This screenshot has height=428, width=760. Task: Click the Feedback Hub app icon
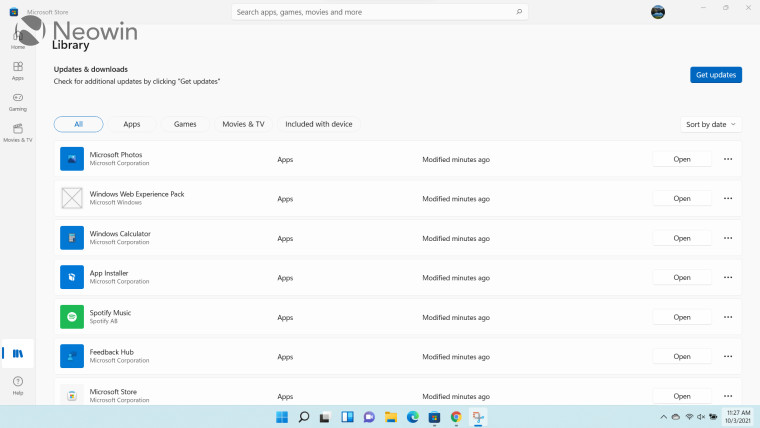point(72,356)
